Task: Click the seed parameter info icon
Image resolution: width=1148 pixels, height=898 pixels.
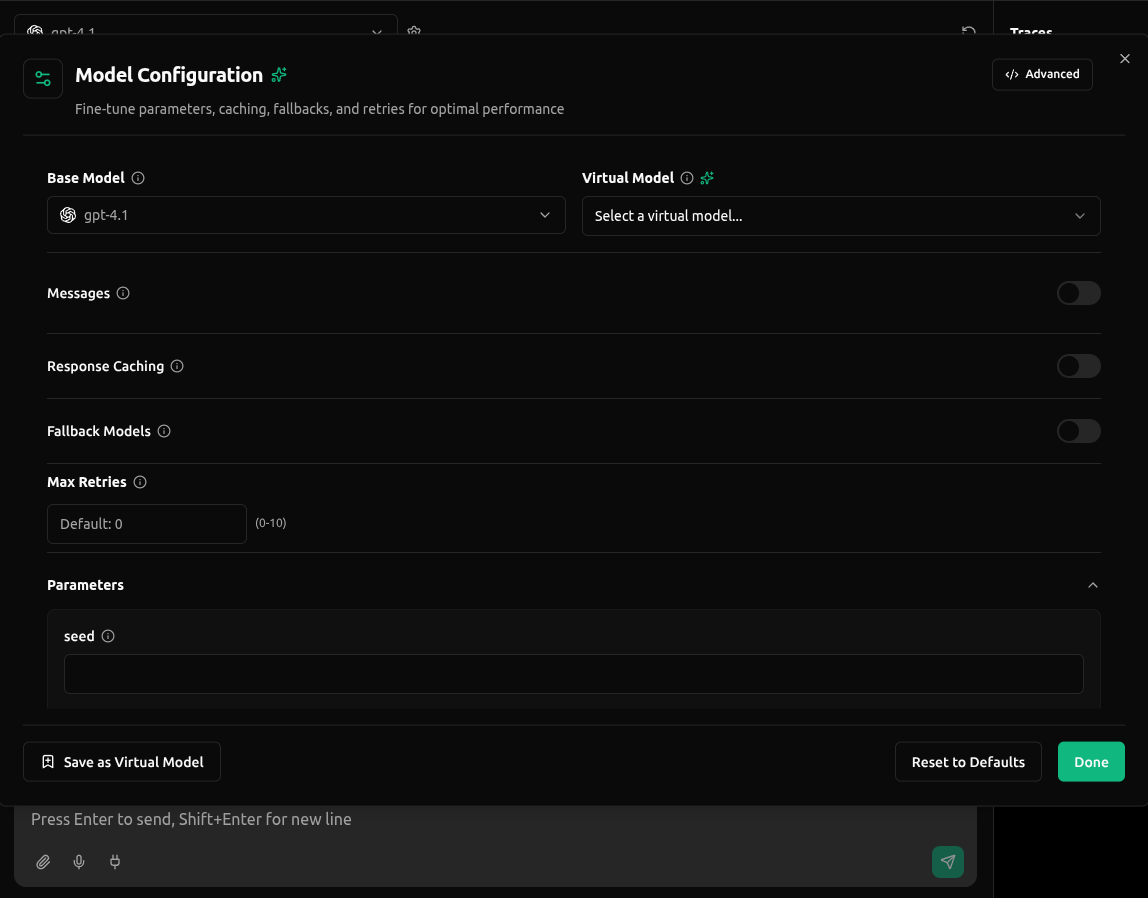Action: [108, 636]
